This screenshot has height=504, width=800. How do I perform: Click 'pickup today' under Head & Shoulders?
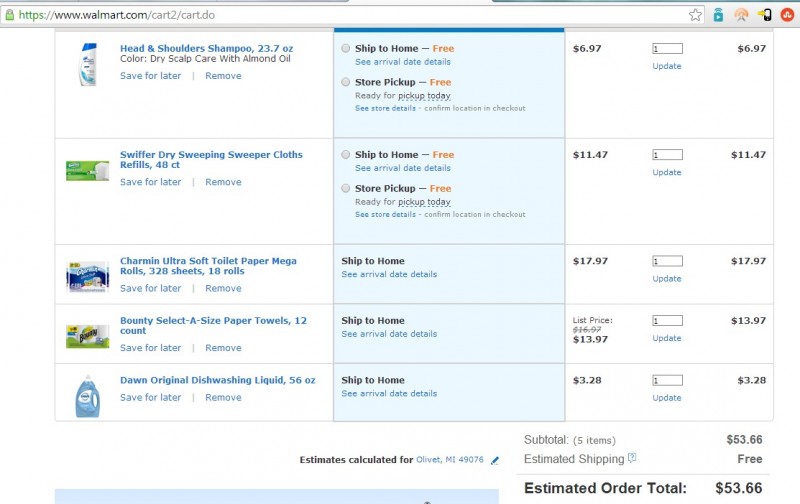coord(424,96)
